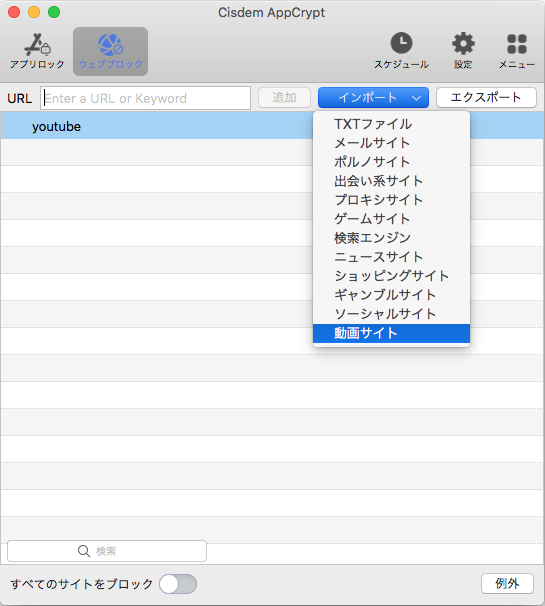Click the 検索 search field
The image size is (545, 606).
107,551
